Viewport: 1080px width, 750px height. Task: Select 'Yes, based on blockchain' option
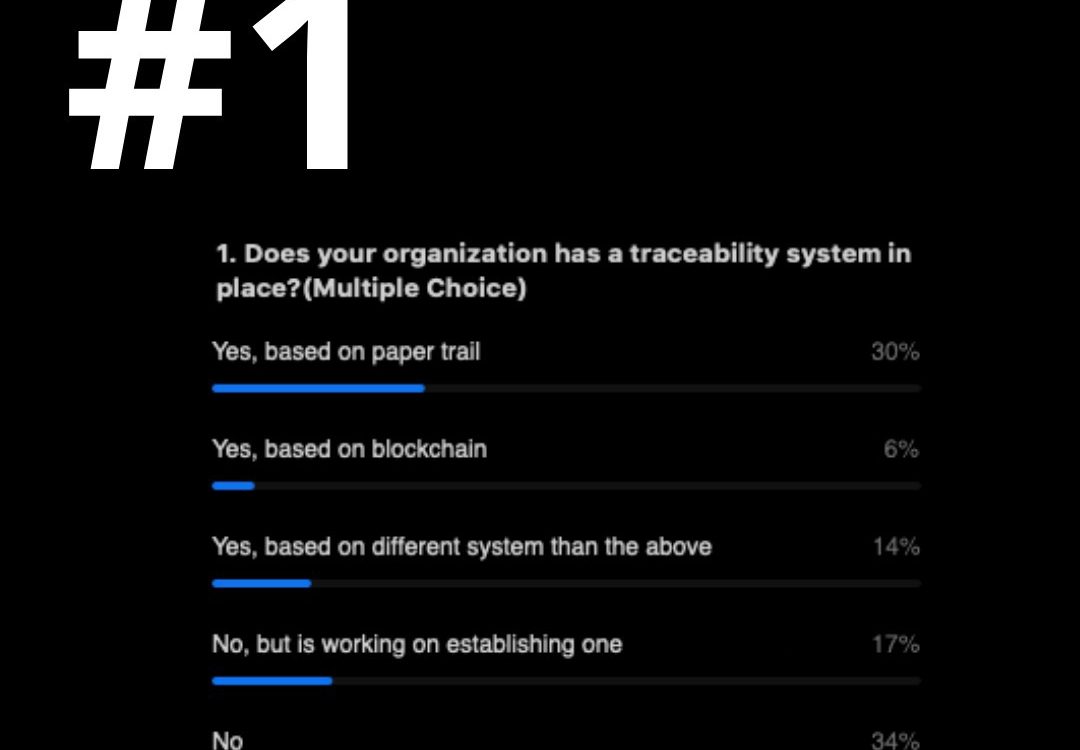[x=349, y=449]
